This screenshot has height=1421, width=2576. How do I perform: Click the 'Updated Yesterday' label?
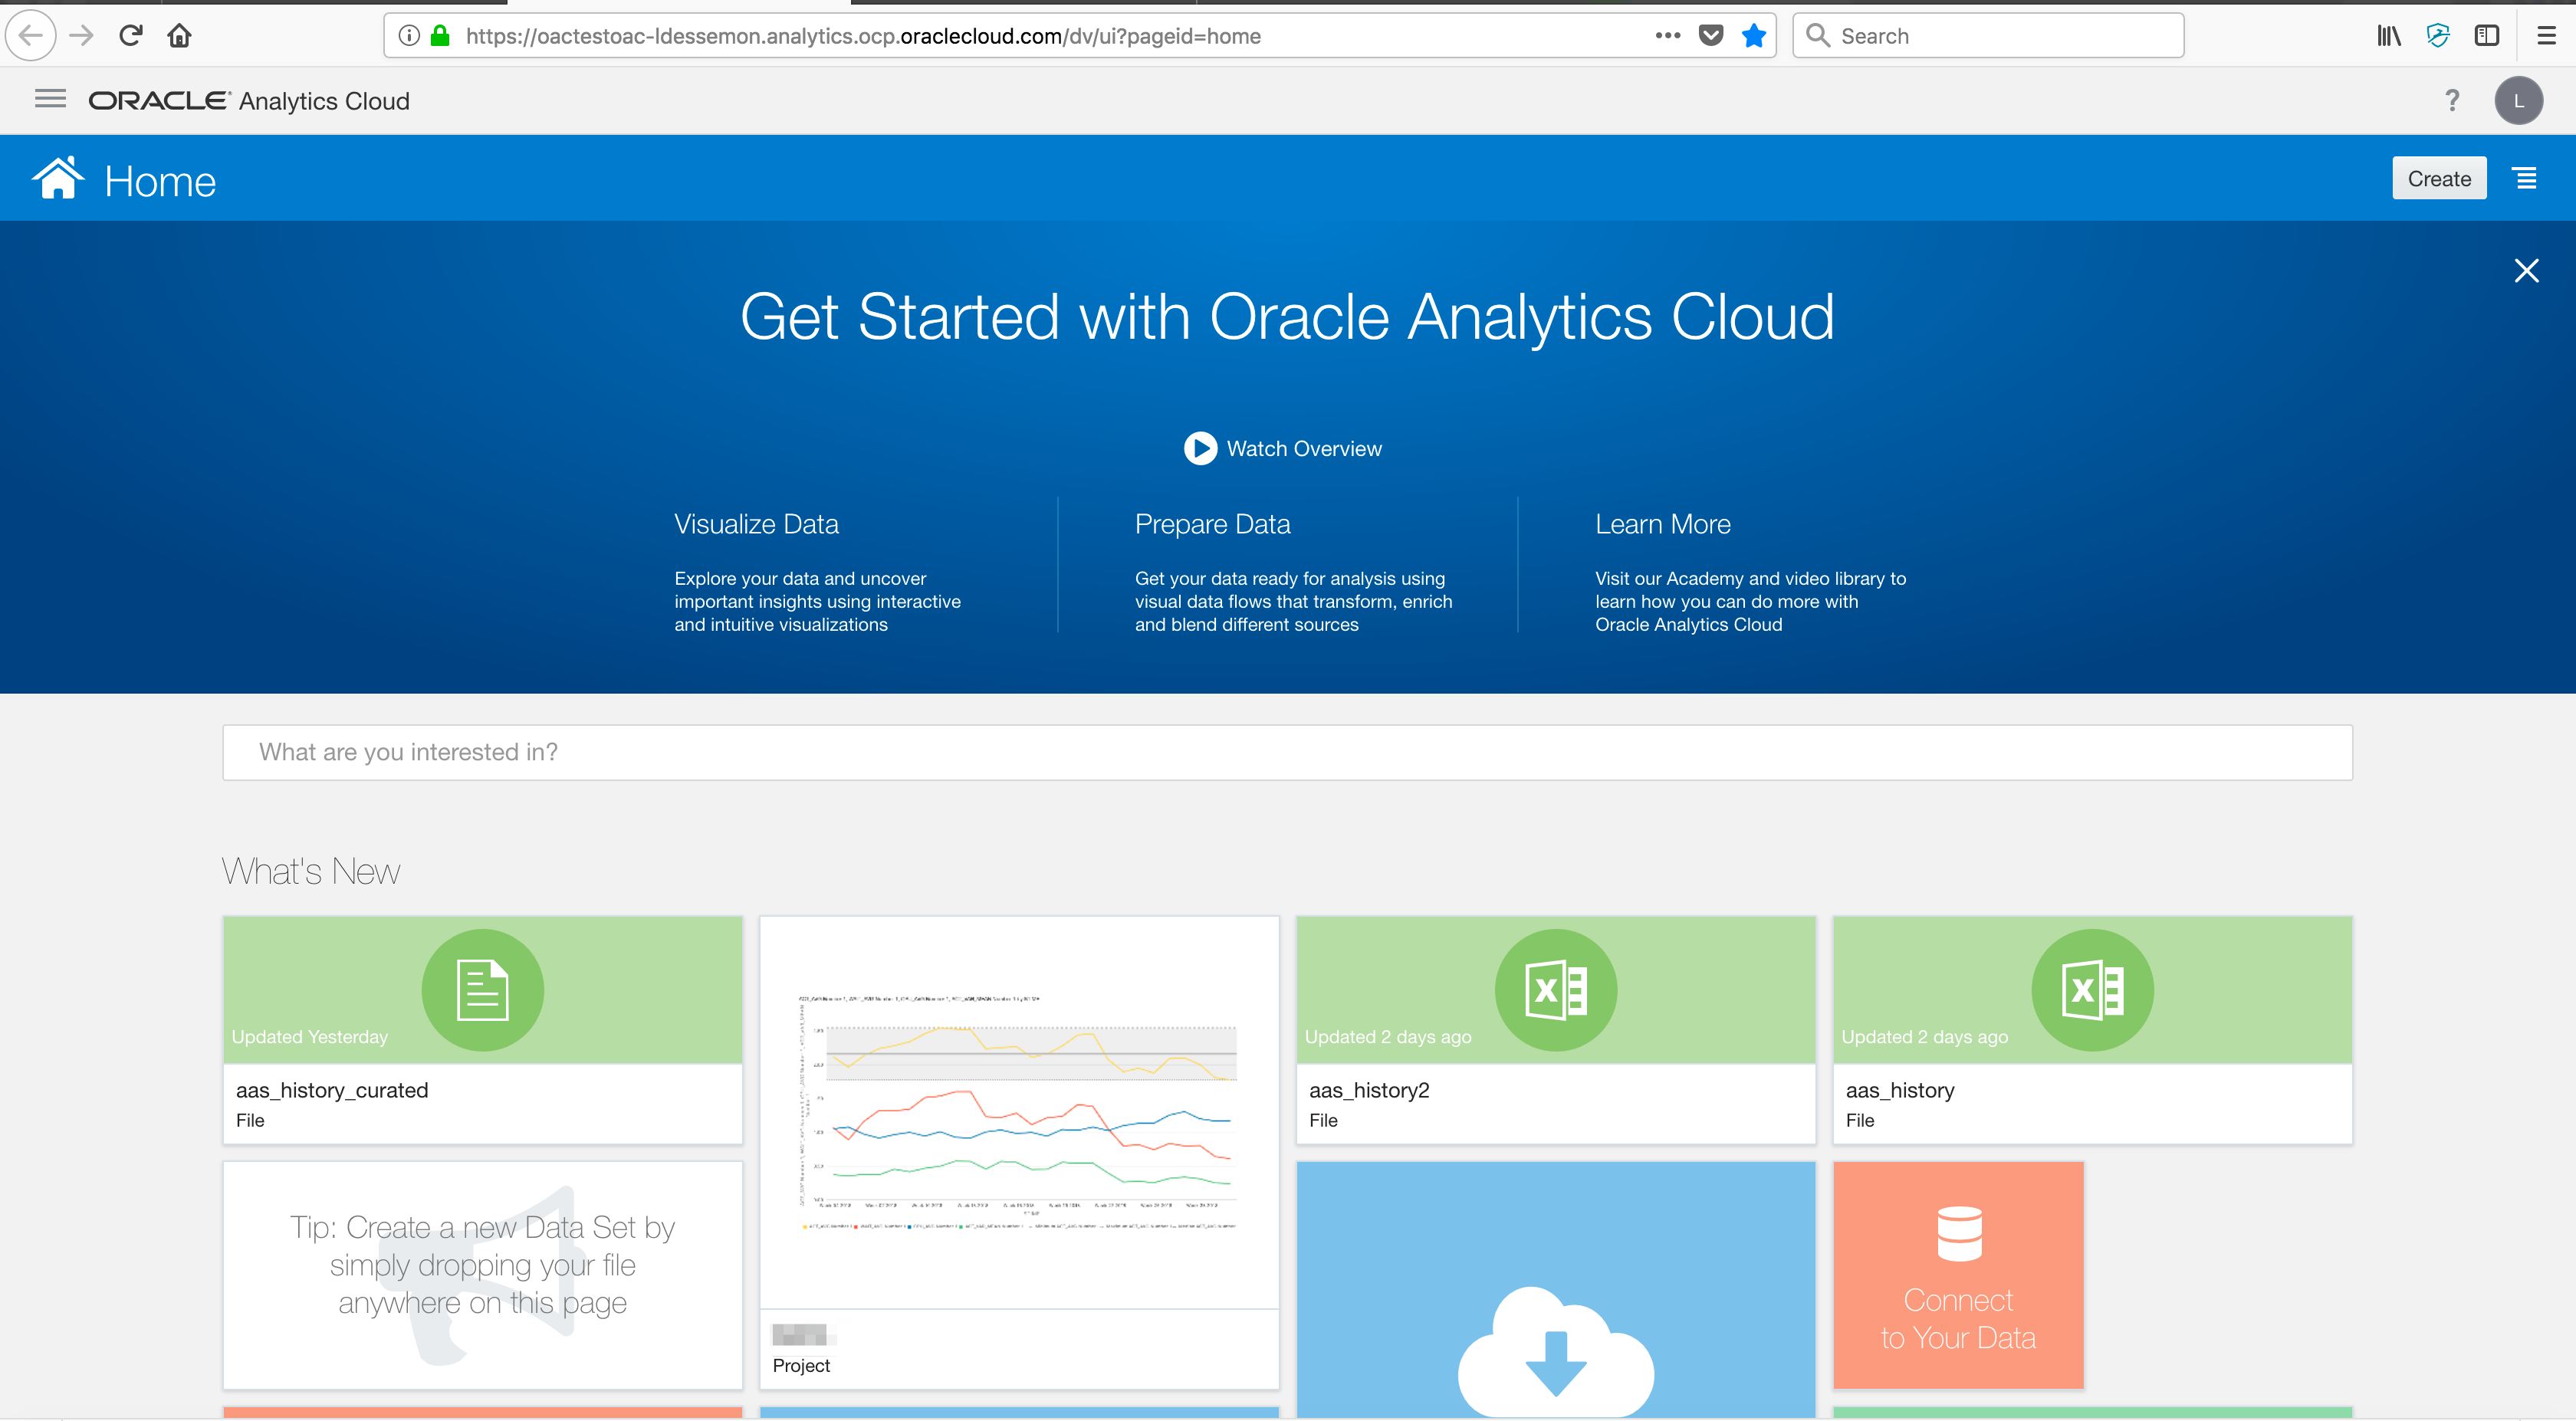309,1037
